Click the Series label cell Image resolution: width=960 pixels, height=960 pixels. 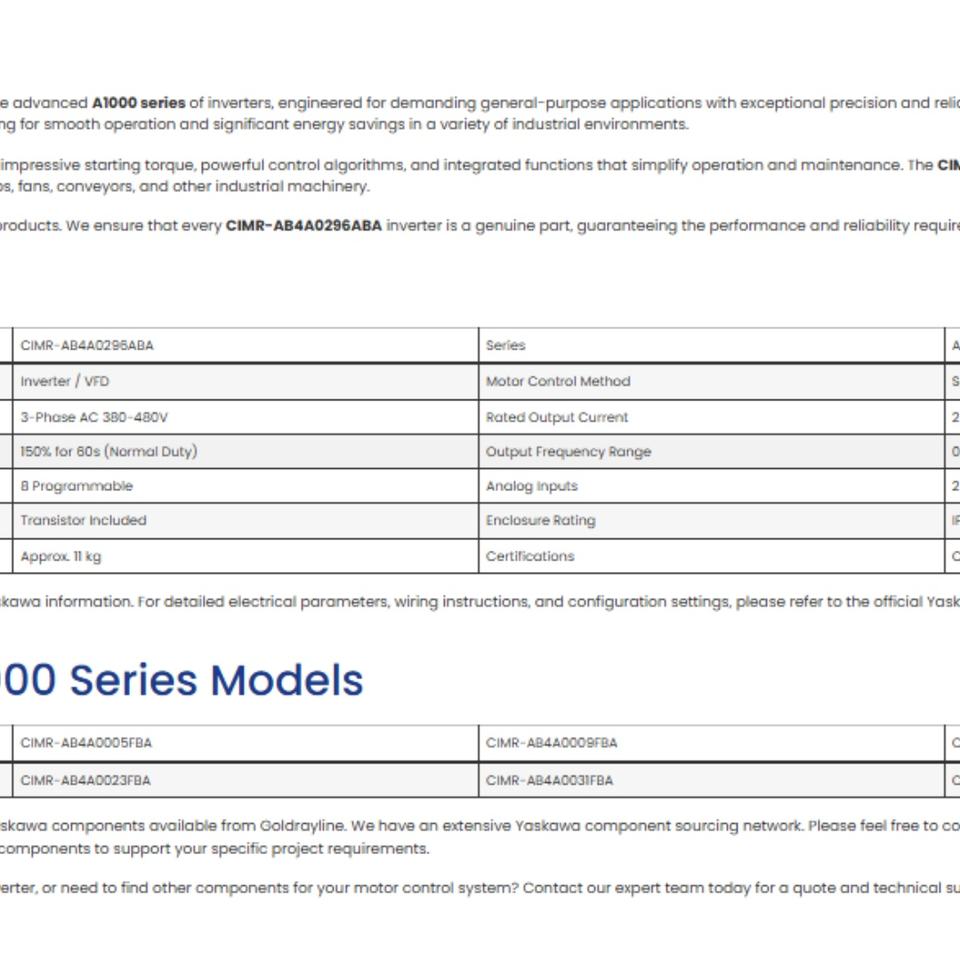711,345
